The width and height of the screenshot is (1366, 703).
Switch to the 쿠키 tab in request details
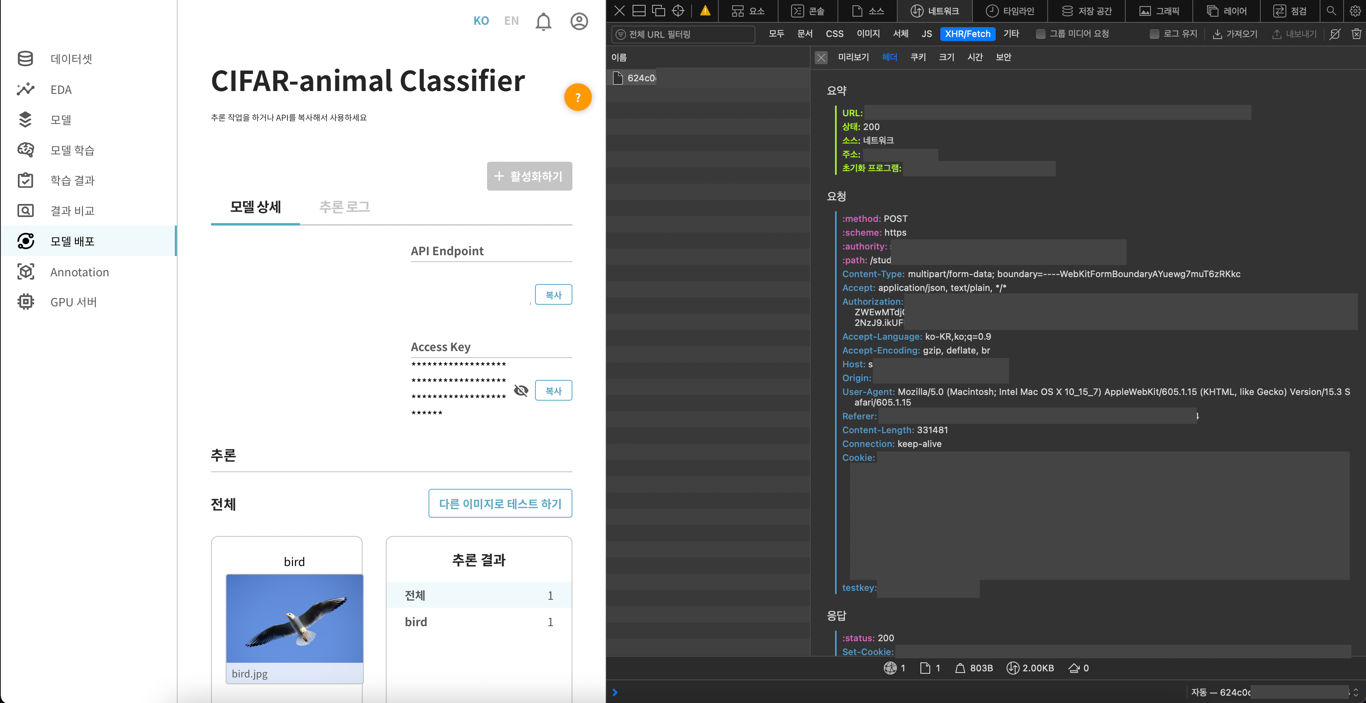click(x=918, y=57)
